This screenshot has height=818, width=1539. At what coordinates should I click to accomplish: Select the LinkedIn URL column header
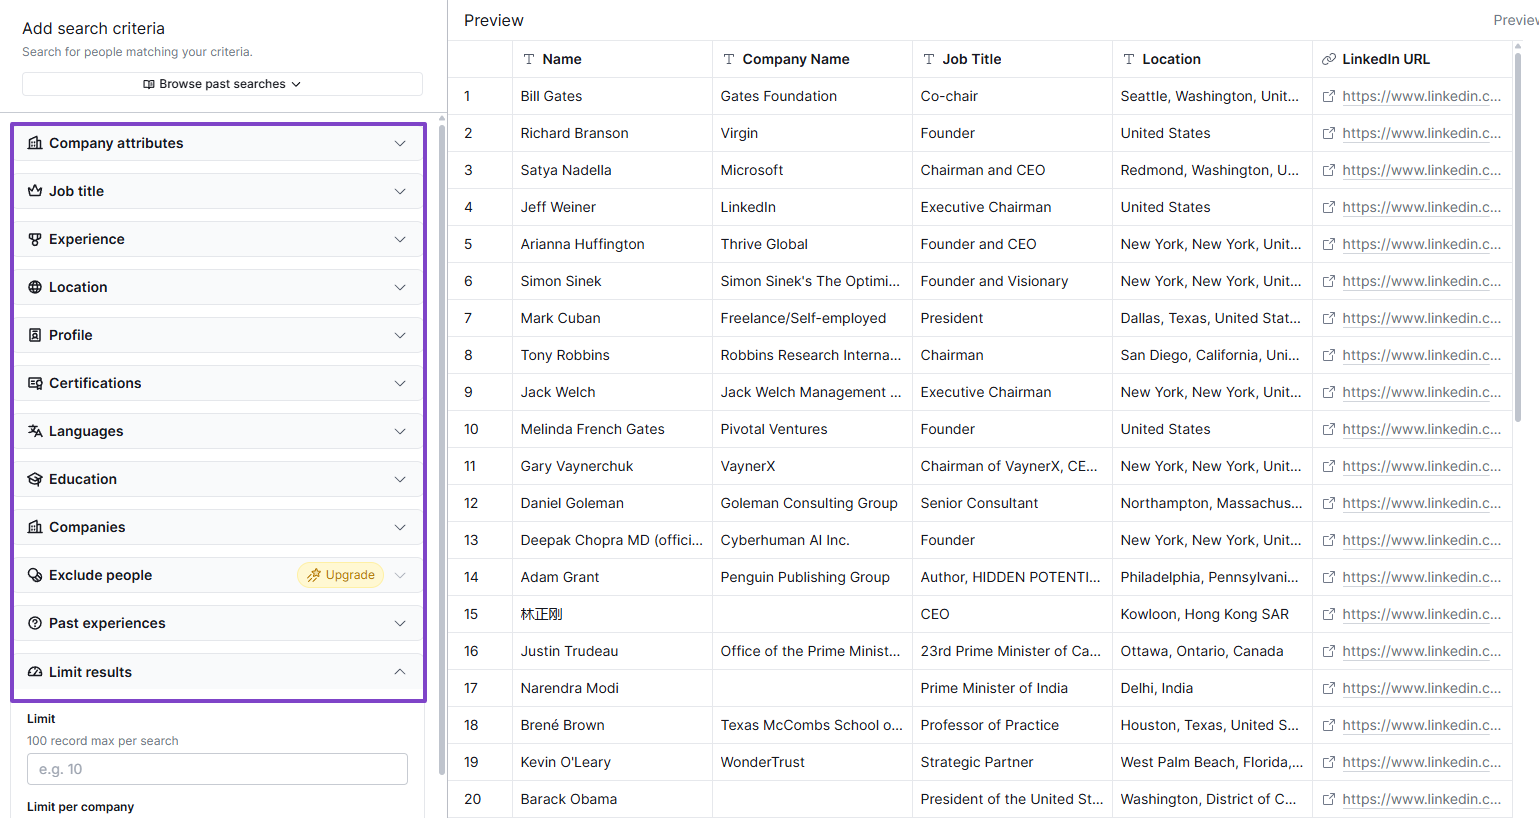[1412, 59]
